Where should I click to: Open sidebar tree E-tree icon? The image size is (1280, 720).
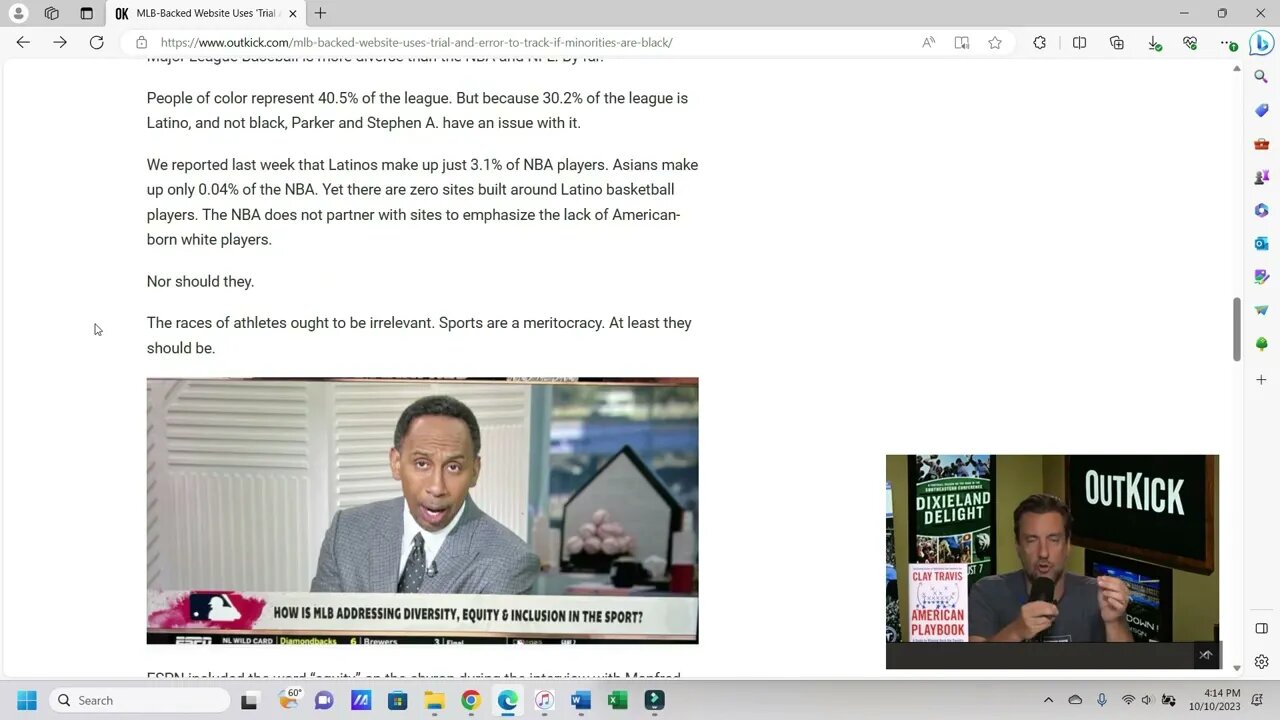[1261, 344]
